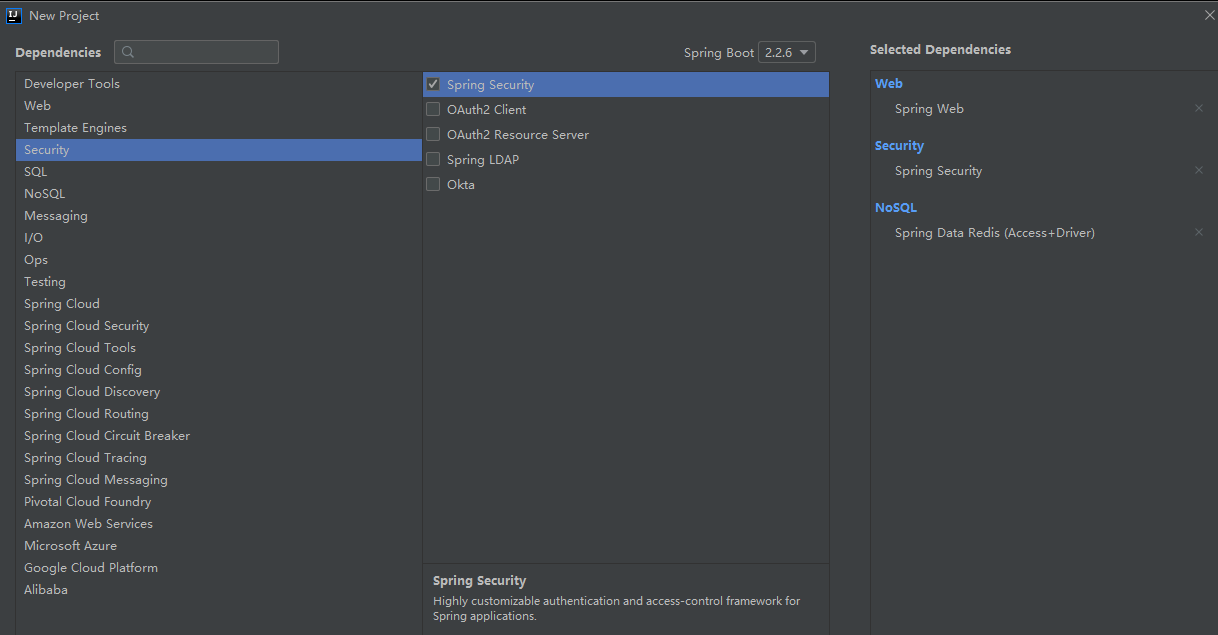Choose Spring Cloud Circuit Breaker category
Image resolution: width=1218 pixels, height=635 pixels.
(x=219, y=435)
